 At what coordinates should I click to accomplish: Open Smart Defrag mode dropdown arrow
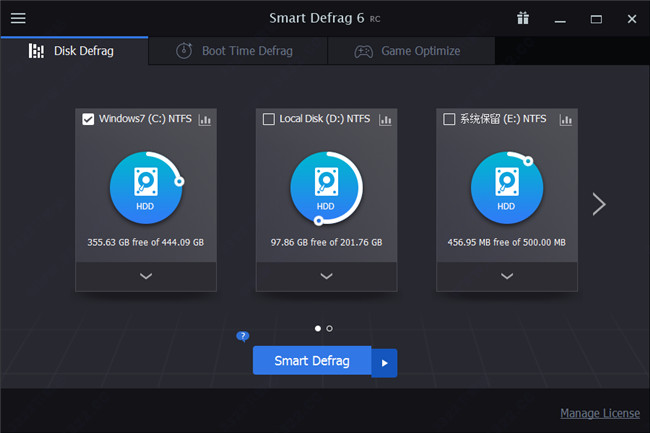point(385,362)
